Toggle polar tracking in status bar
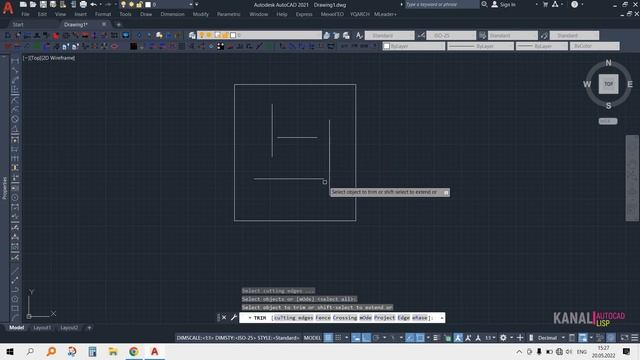 376,338
